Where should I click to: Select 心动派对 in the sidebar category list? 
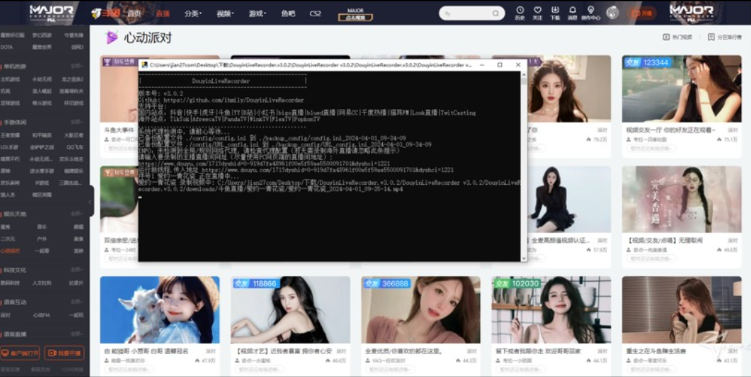point(10,251)
